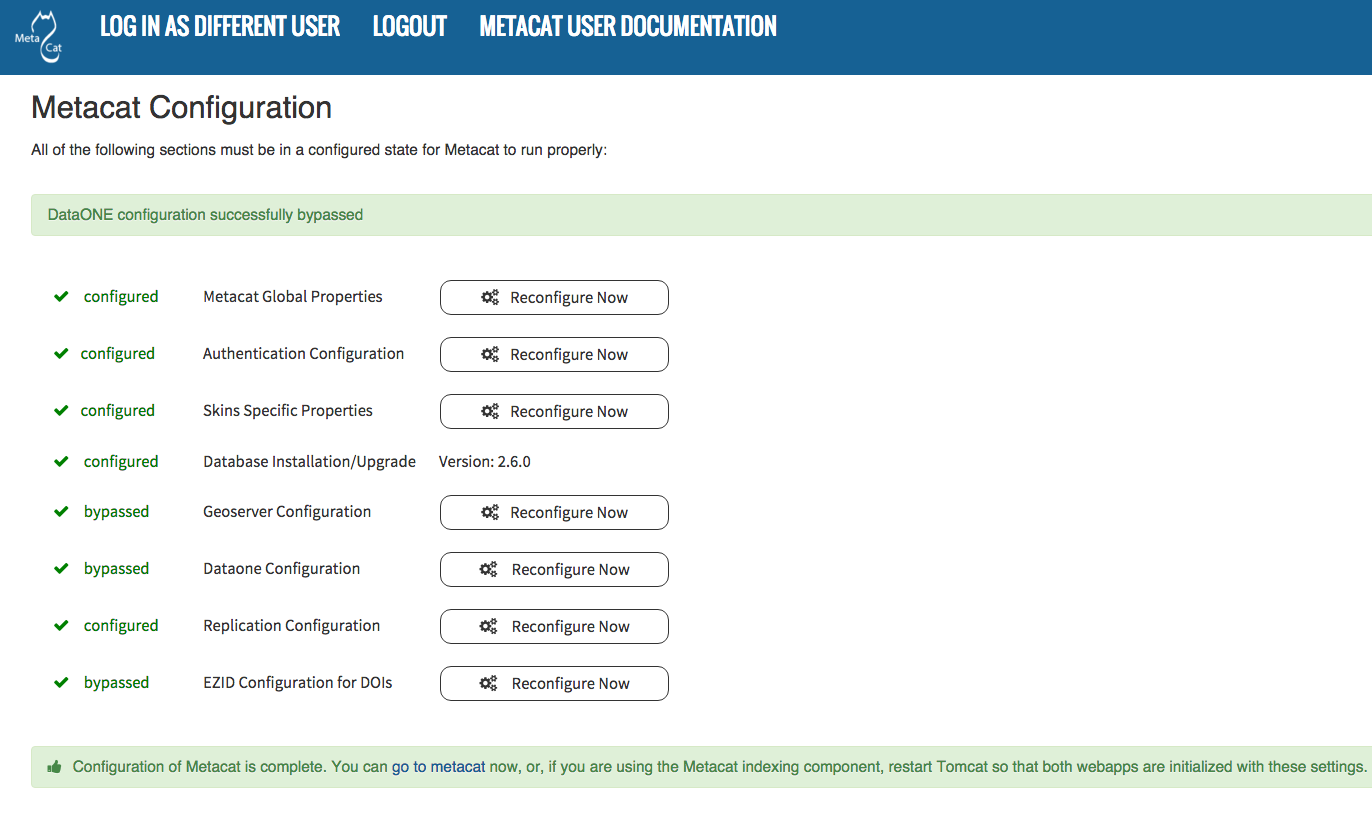The width and height of the screenshot is (1372, 839).
Task: Click gear icon in Skins Specific Properties button
Action: [490, 411]
